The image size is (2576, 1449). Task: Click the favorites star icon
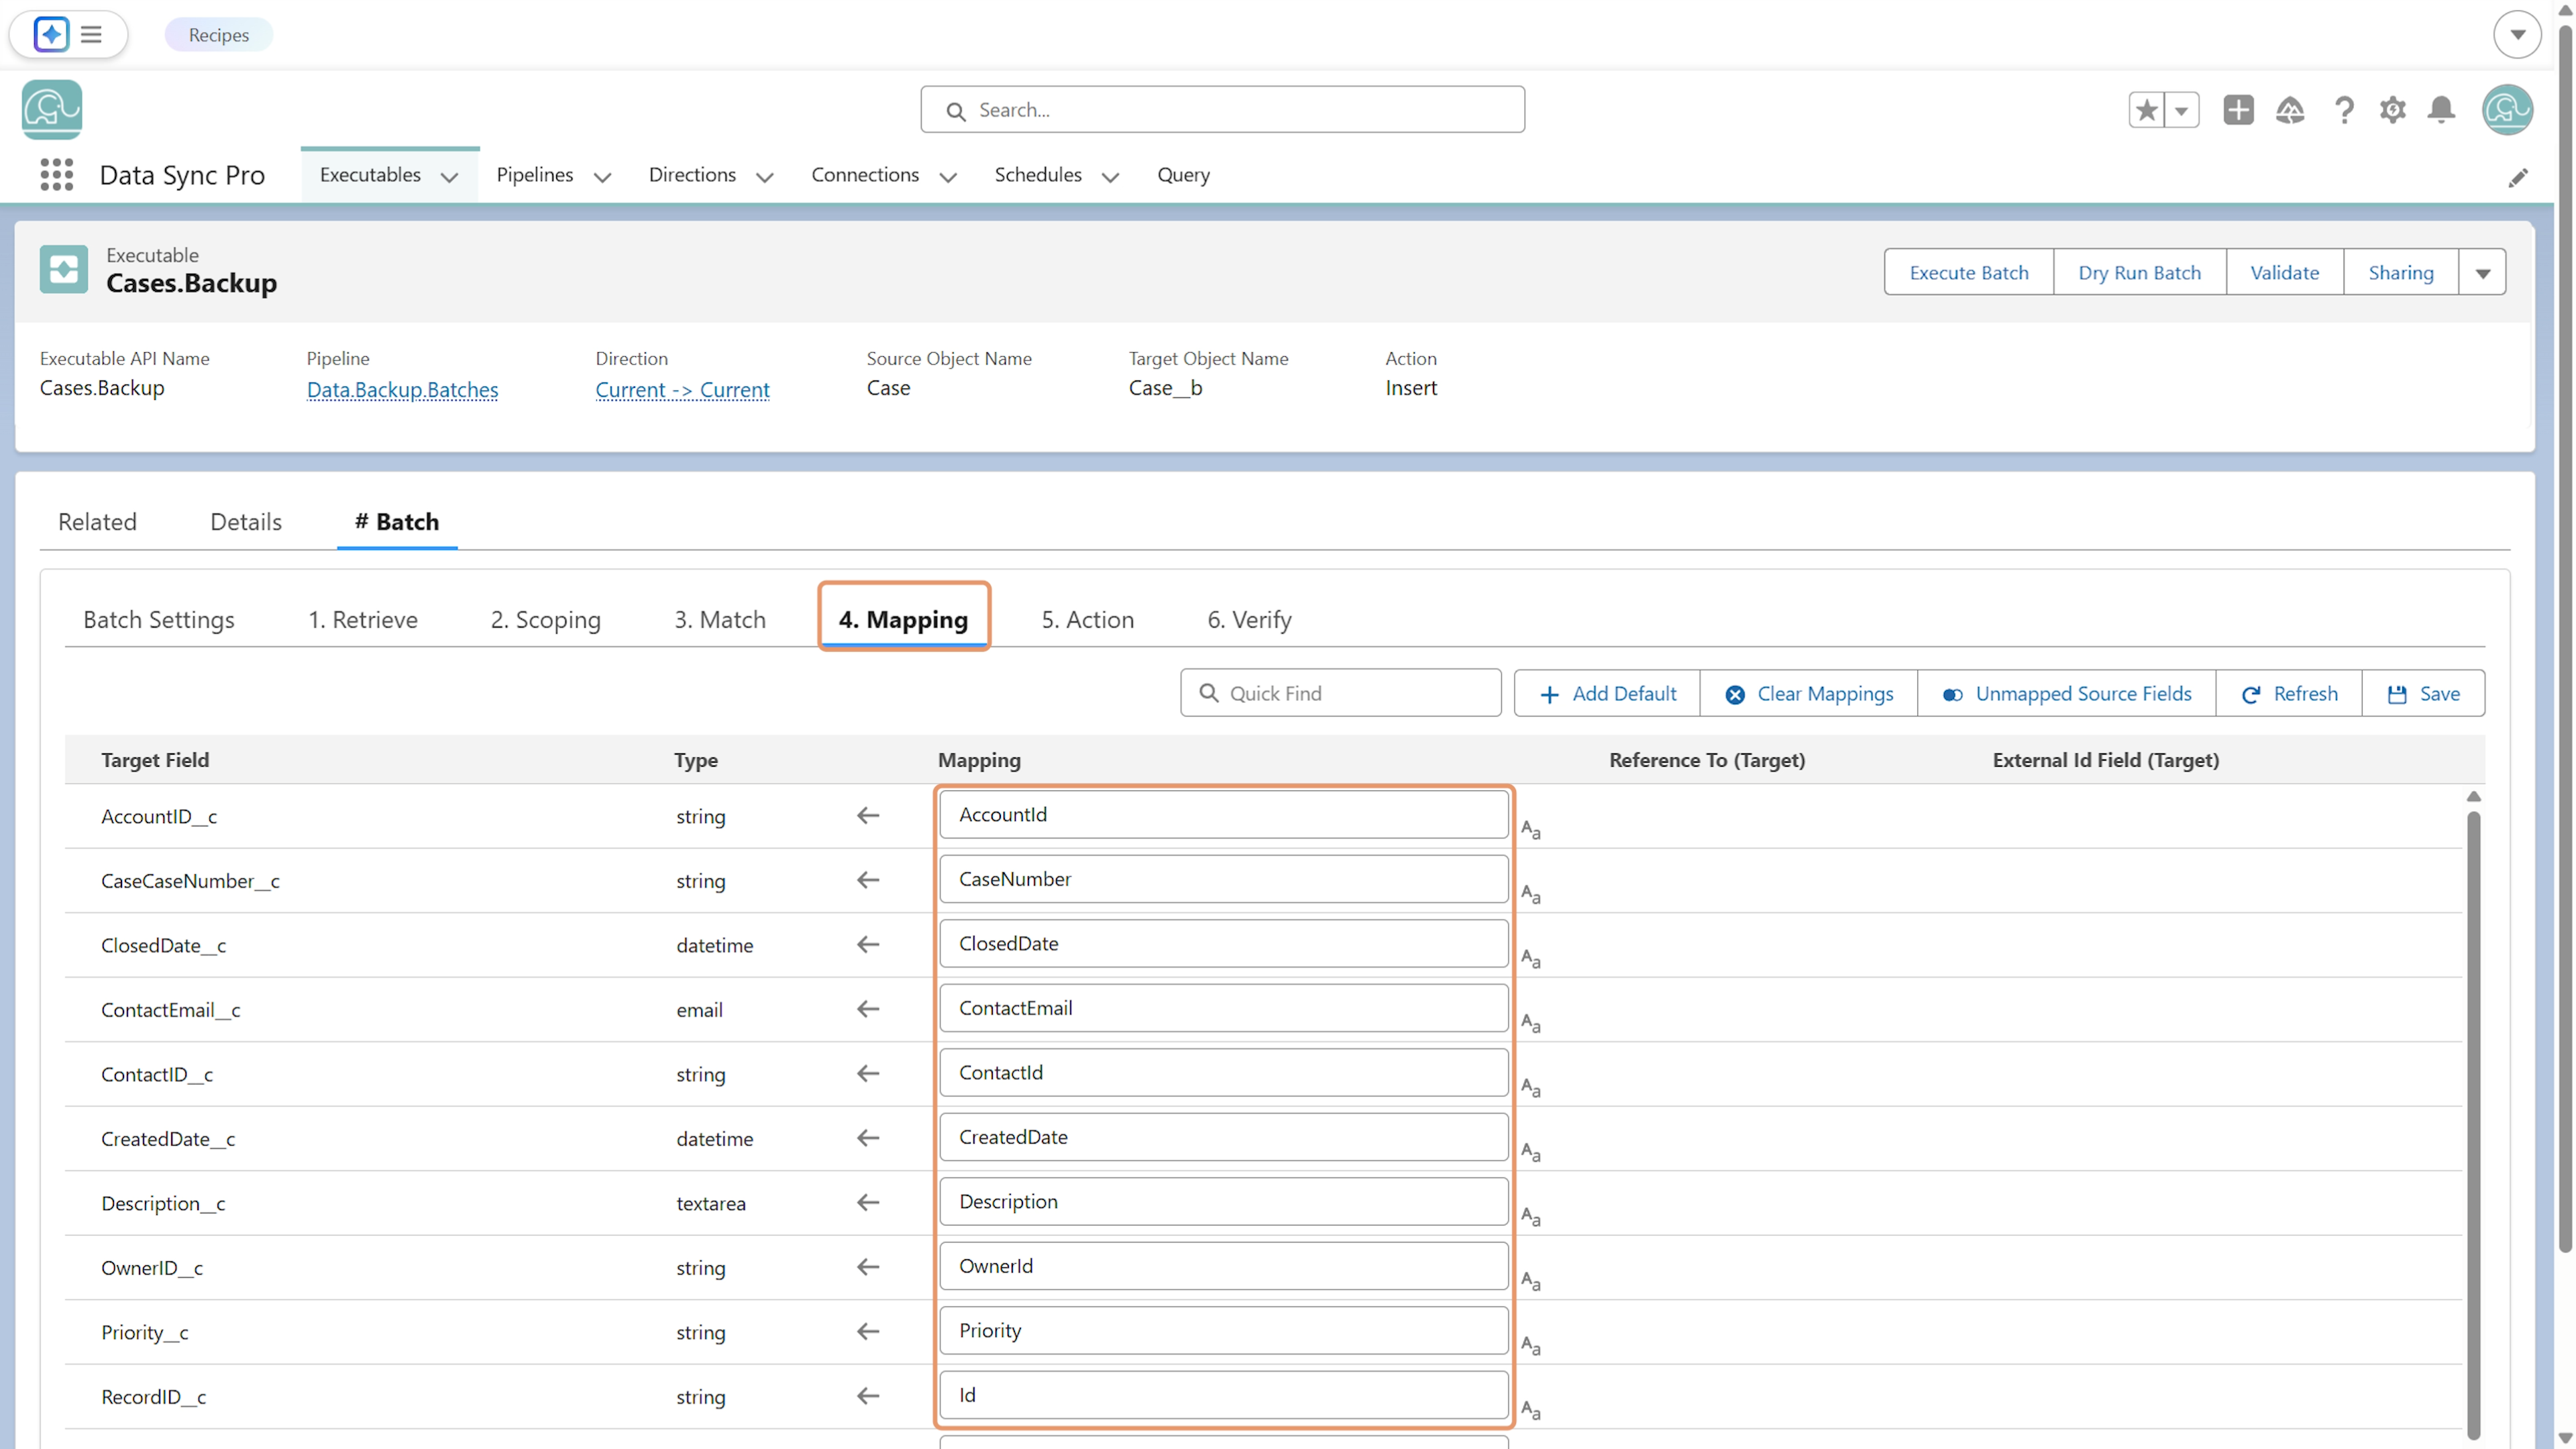[x=2146, y=110]
